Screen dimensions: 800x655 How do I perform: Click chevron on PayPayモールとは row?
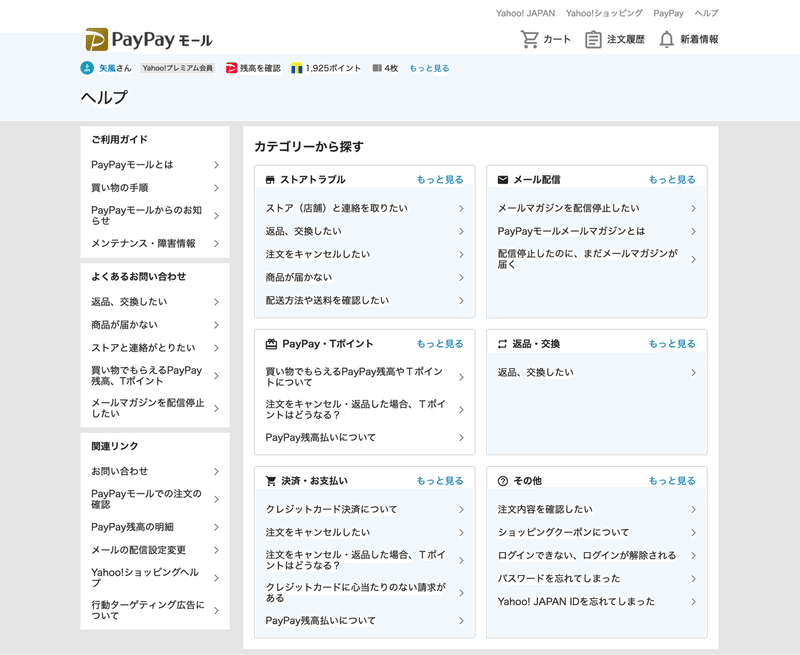click(x=216, y=165)
